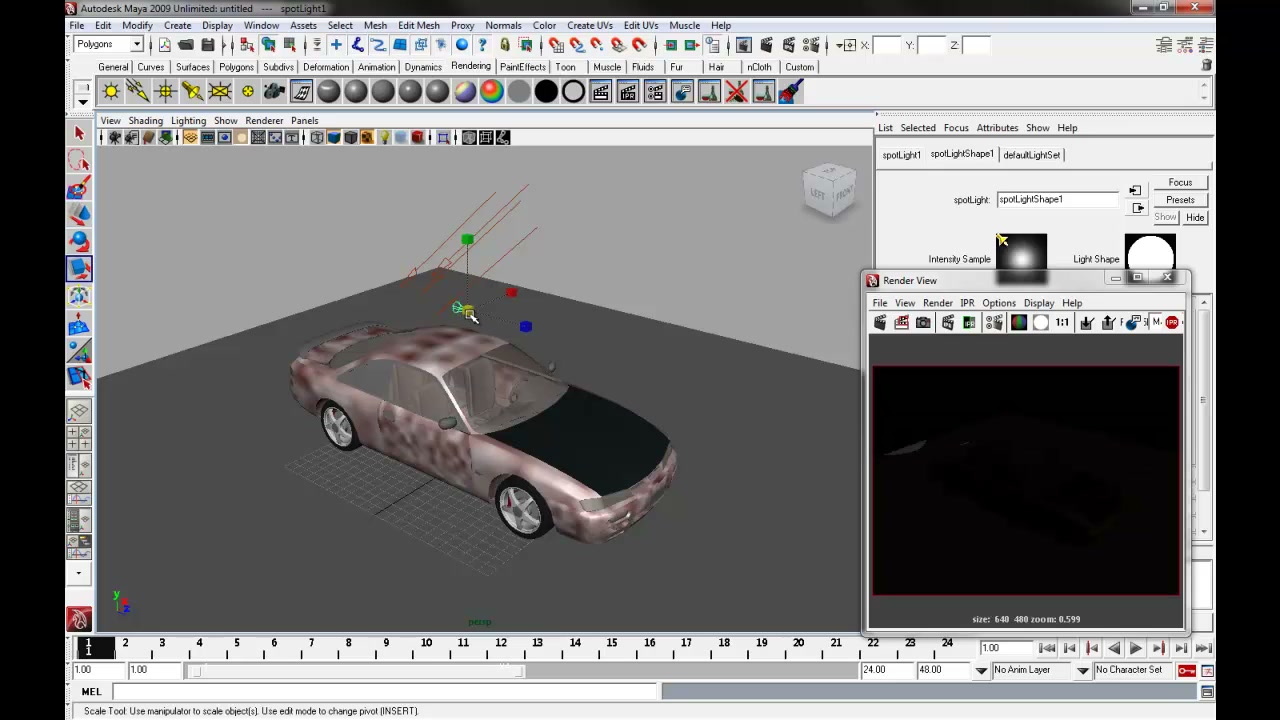Expand toolbox layout arrow at bottom of toolbox
This screenshot has width=1280, height=720.
point(79,574)
